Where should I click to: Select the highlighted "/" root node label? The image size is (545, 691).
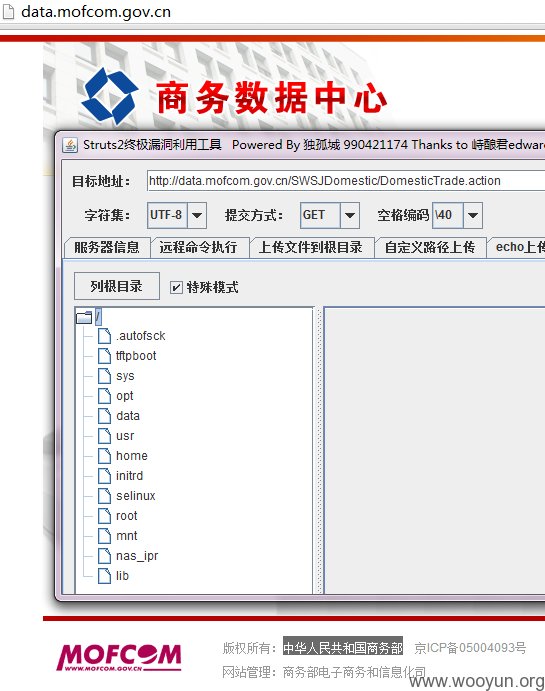pos(98,317)
